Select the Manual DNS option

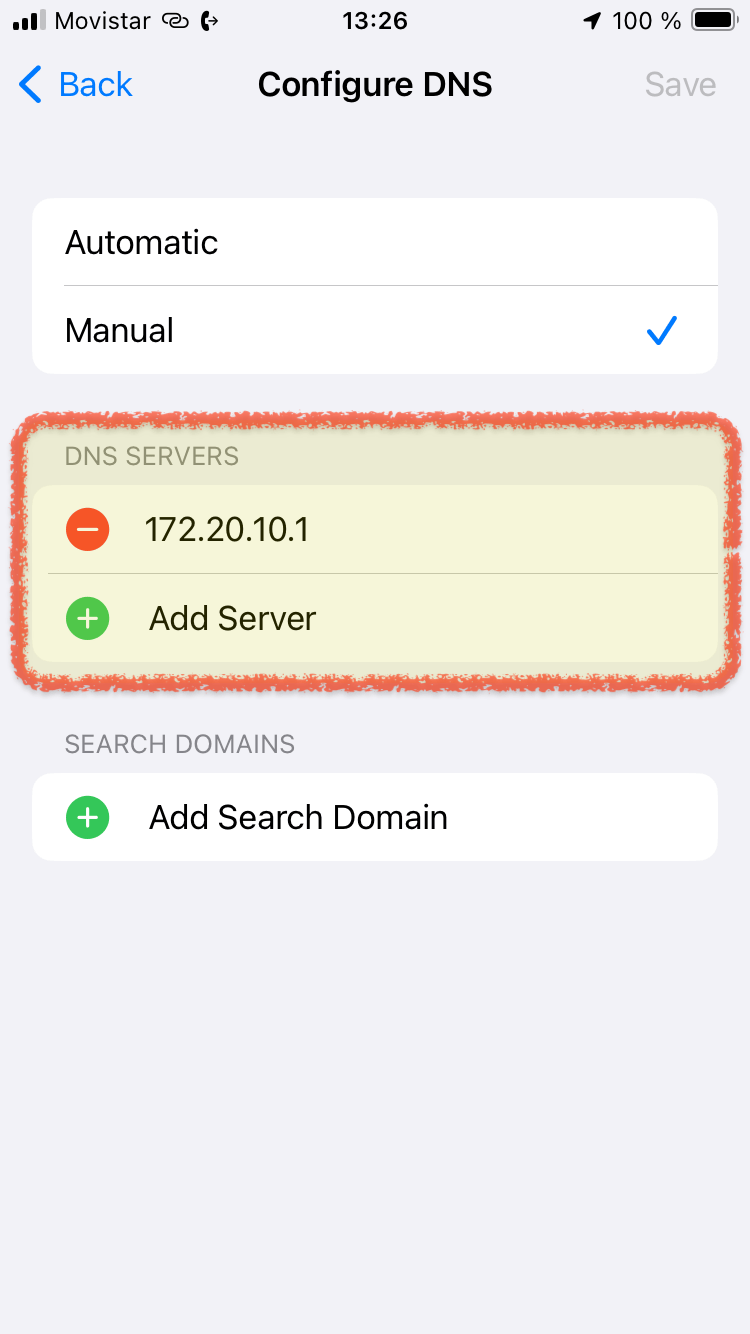(x=375, y=330)
